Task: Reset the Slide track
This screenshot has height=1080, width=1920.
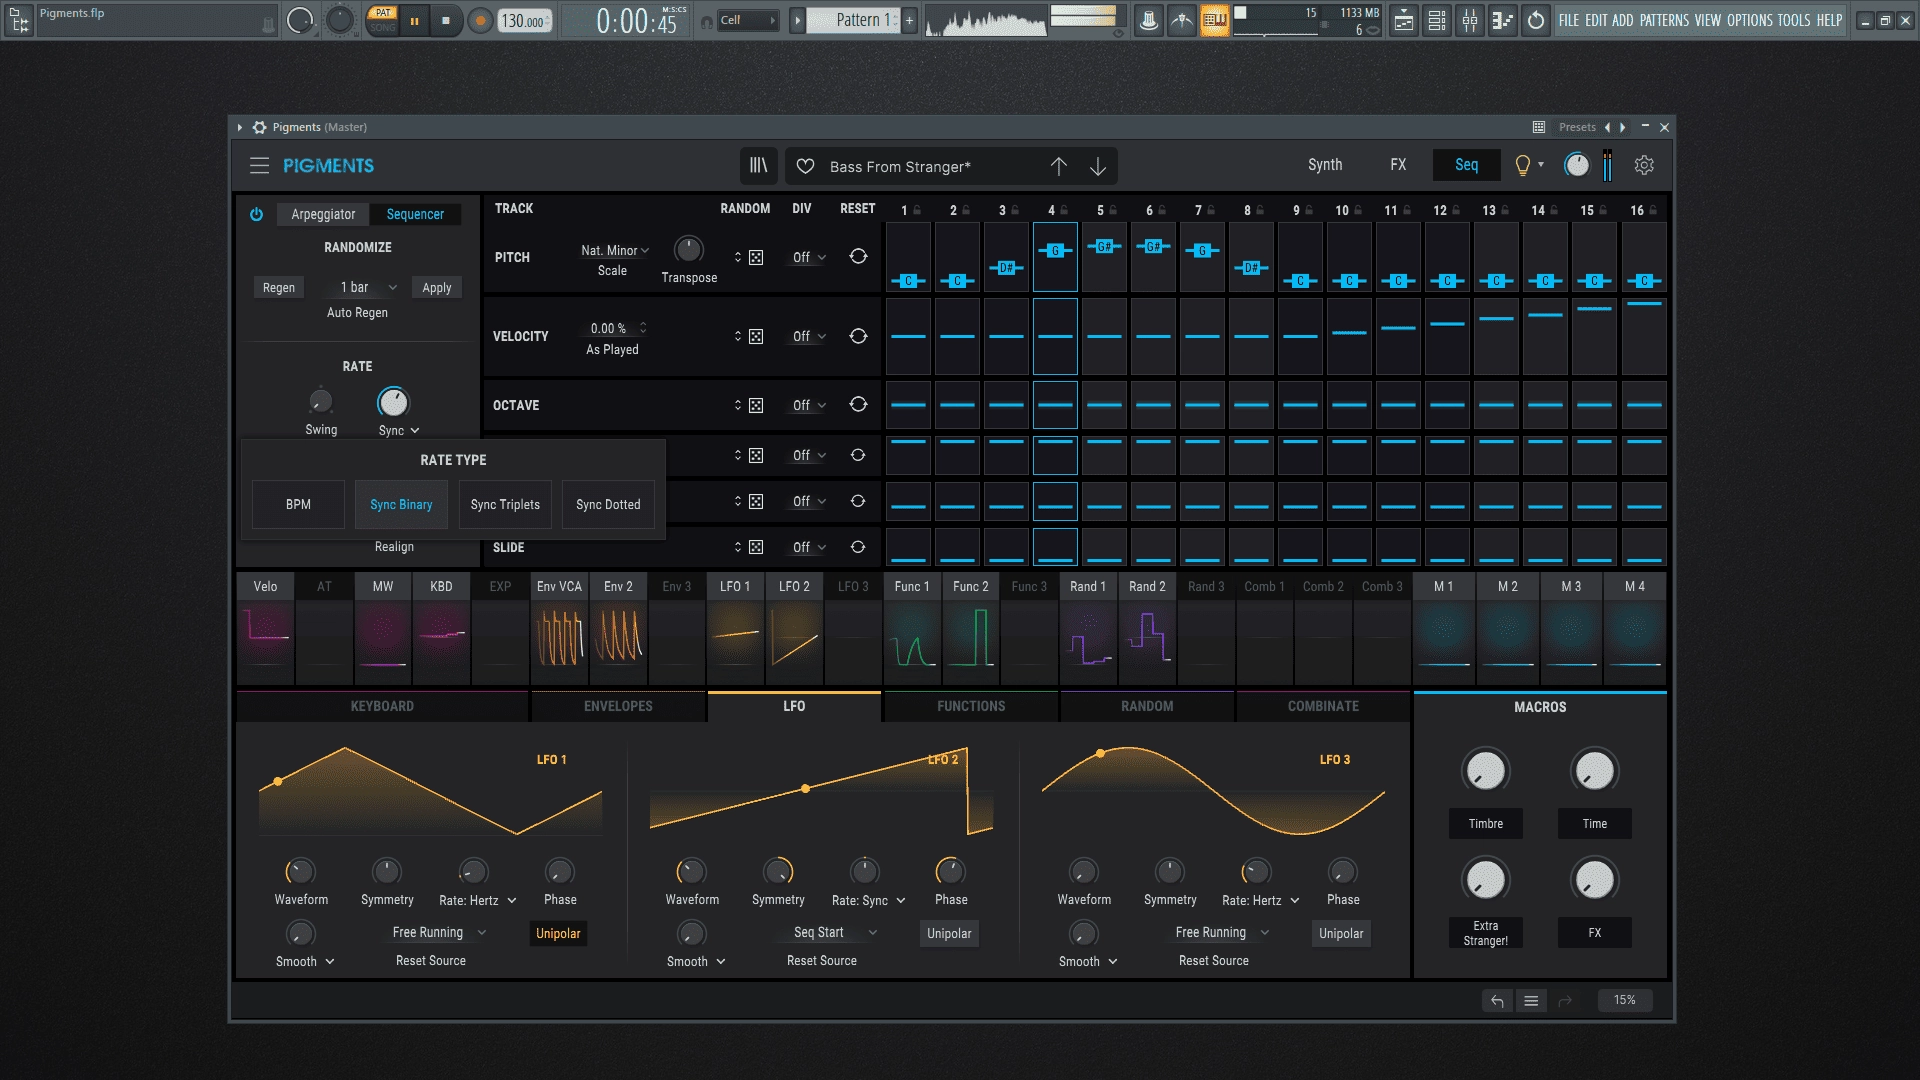Action: 858,547
